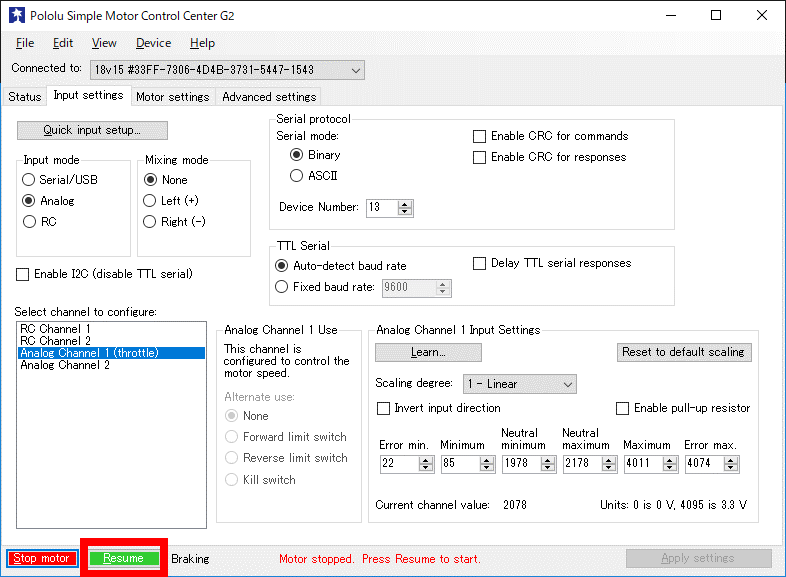
Task: Click the Error max. value field
Action: coord(705,464)
